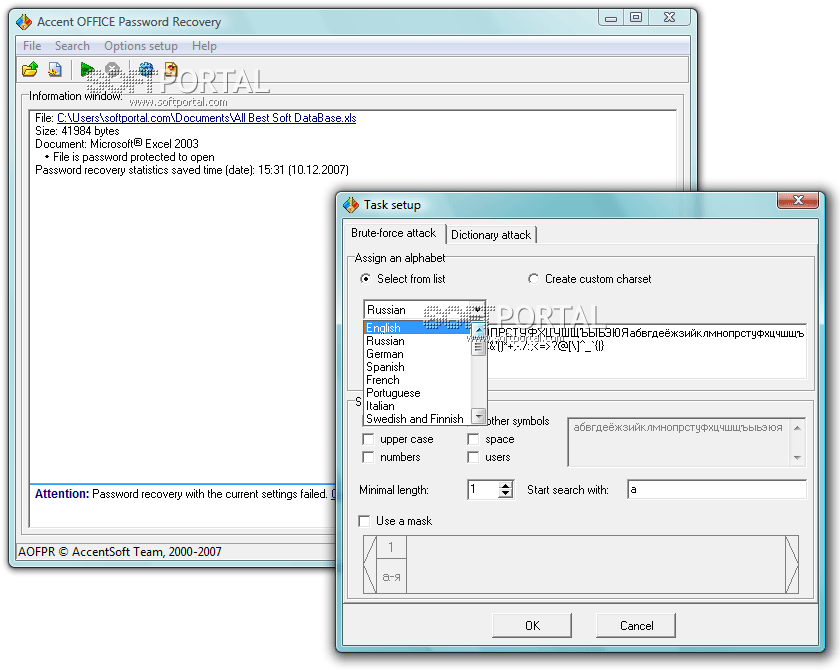The width and height of the screenshot is (840, 670).
Task: Enable the users checkbox
Action: click(473, 457)
